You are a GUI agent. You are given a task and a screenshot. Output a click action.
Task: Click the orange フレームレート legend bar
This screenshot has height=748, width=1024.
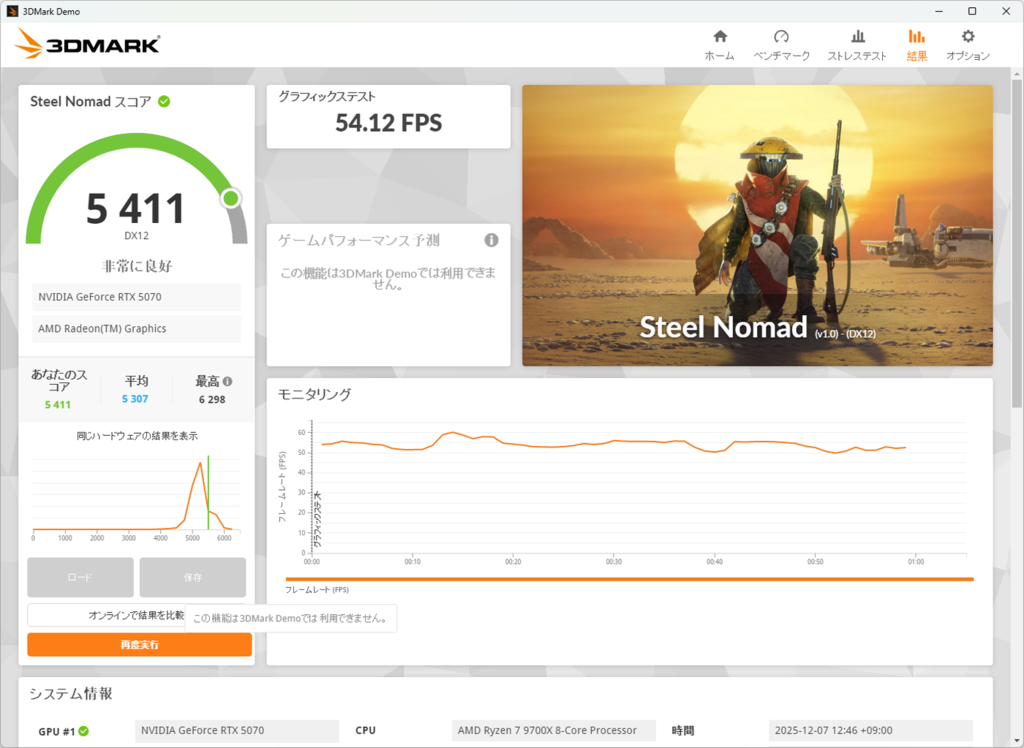(630, 579)
